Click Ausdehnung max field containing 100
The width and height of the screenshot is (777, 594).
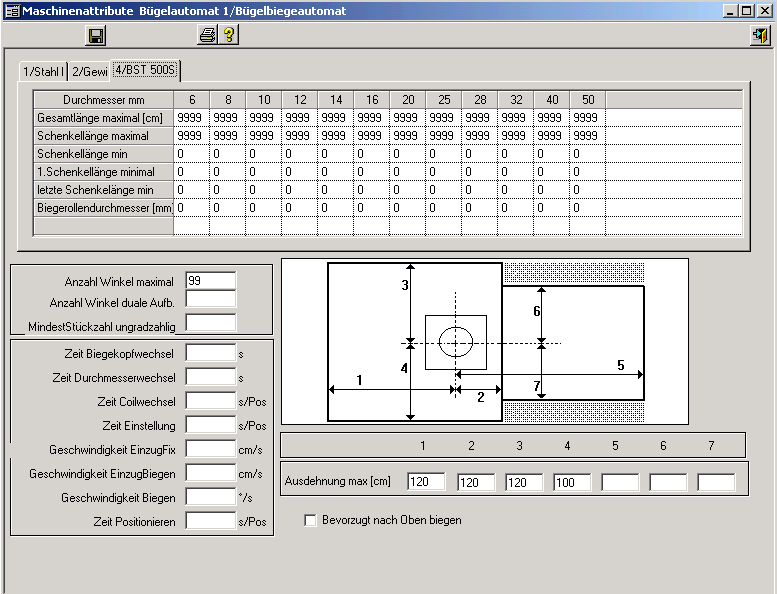572,482
